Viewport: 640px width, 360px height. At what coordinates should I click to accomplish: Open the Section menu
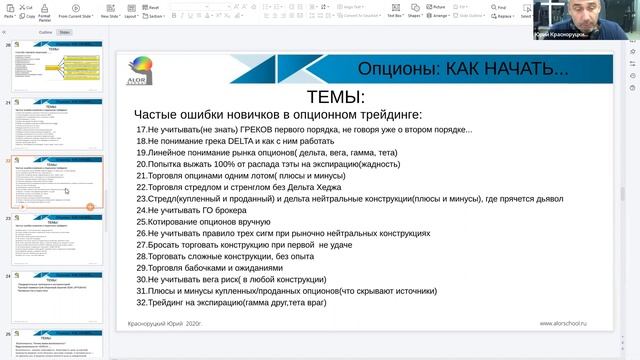[x=153, y=16]
